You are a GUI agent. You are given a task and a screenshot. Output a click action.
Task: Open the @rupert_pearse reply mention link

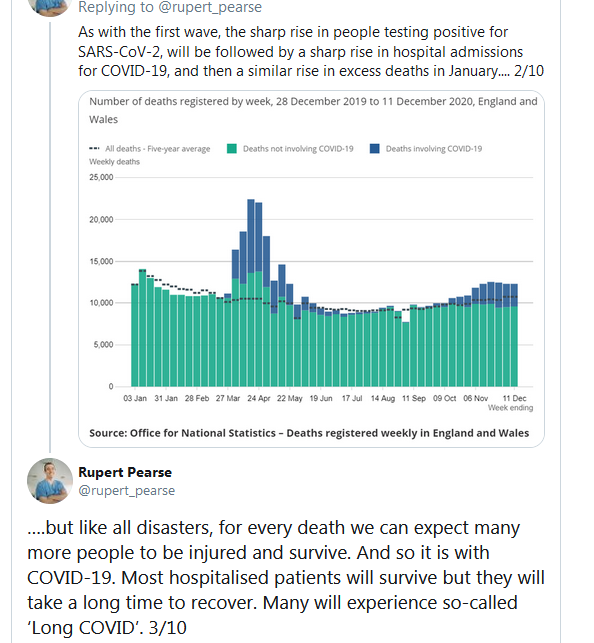coord(210,7)
